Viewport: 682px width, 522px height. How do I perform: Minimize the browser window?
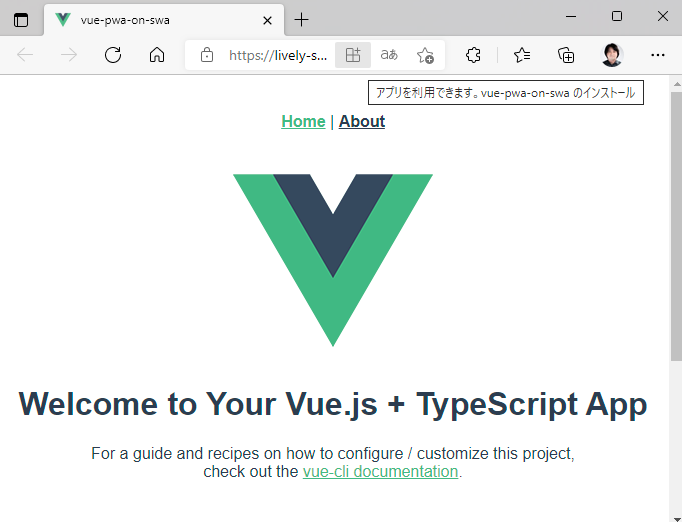coord(571,17)
